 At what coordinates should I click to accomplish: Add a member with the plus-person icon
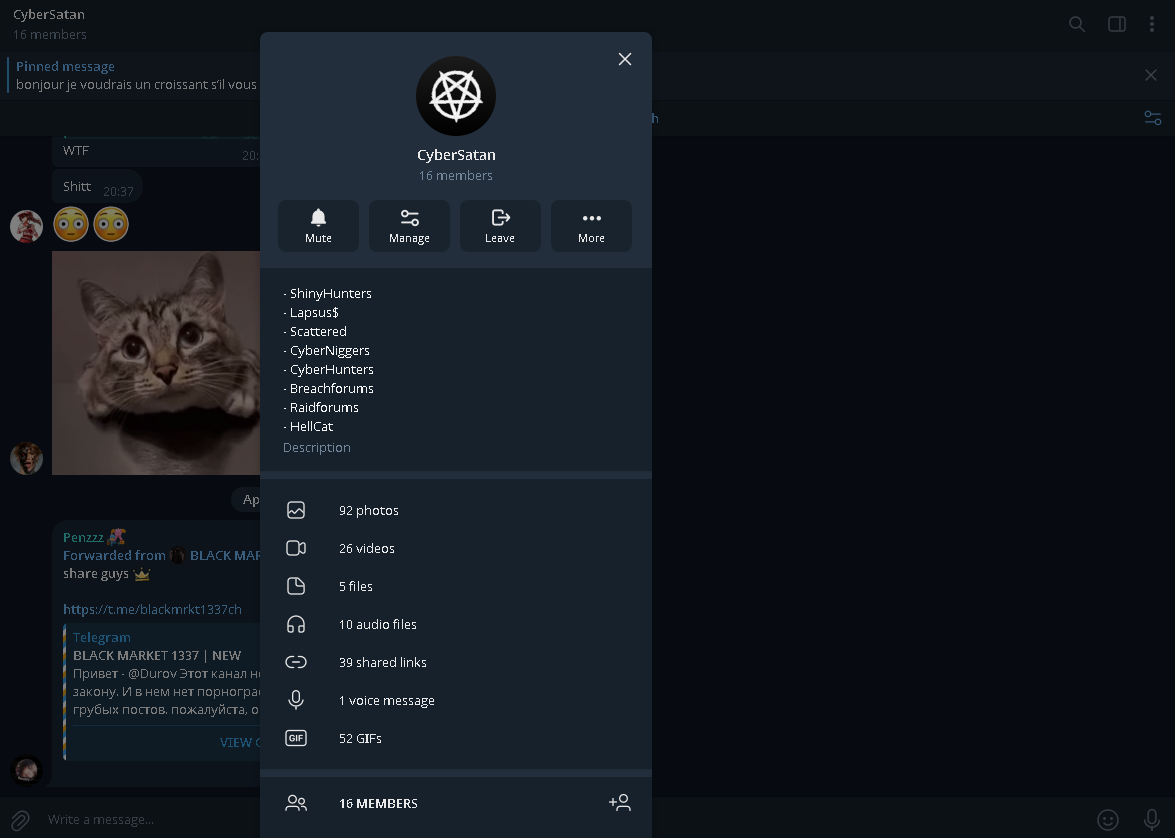click(x=620, y=803)
